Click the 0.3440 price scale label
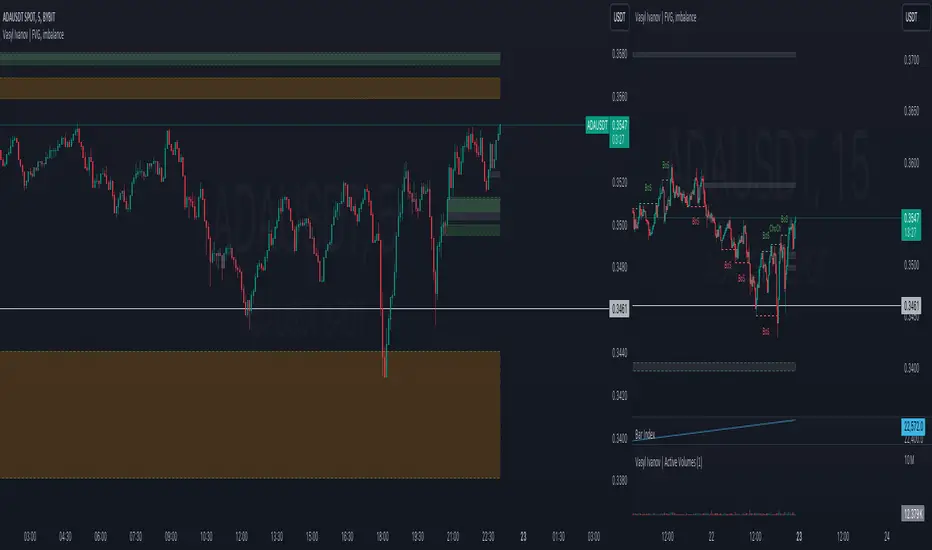Image resolution: width=932 pixels, height=550 pixels. (x=619, y=353)
